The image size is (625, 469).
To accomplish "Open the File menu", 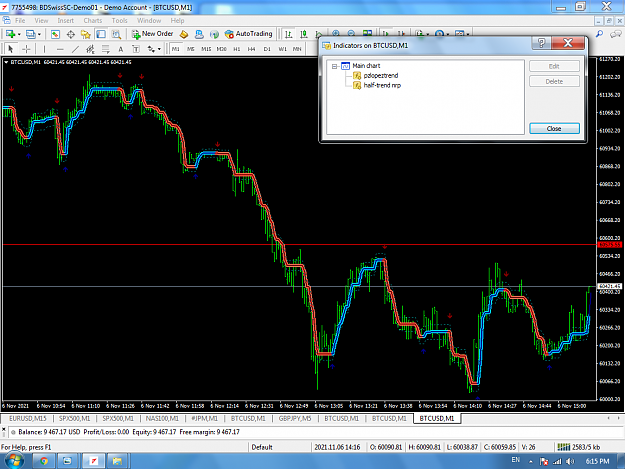I will [x=20, y=20].
